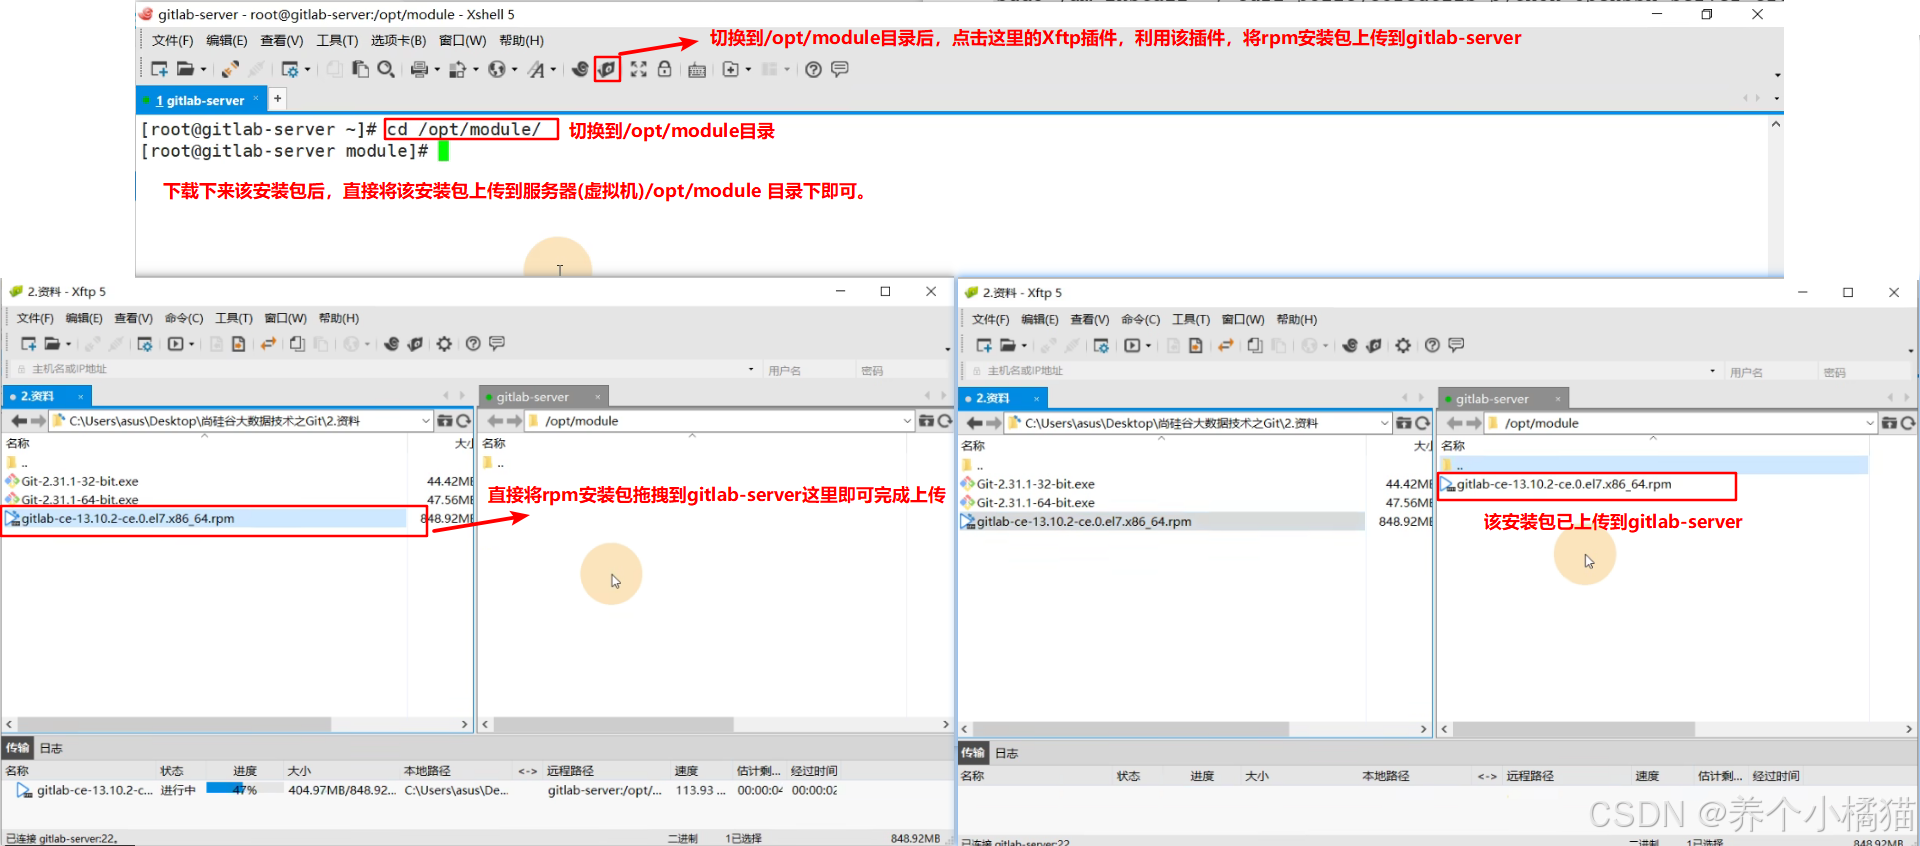
Task: Open host name dropdown arrow in right Xftp window
Action: click(1712, 371)
